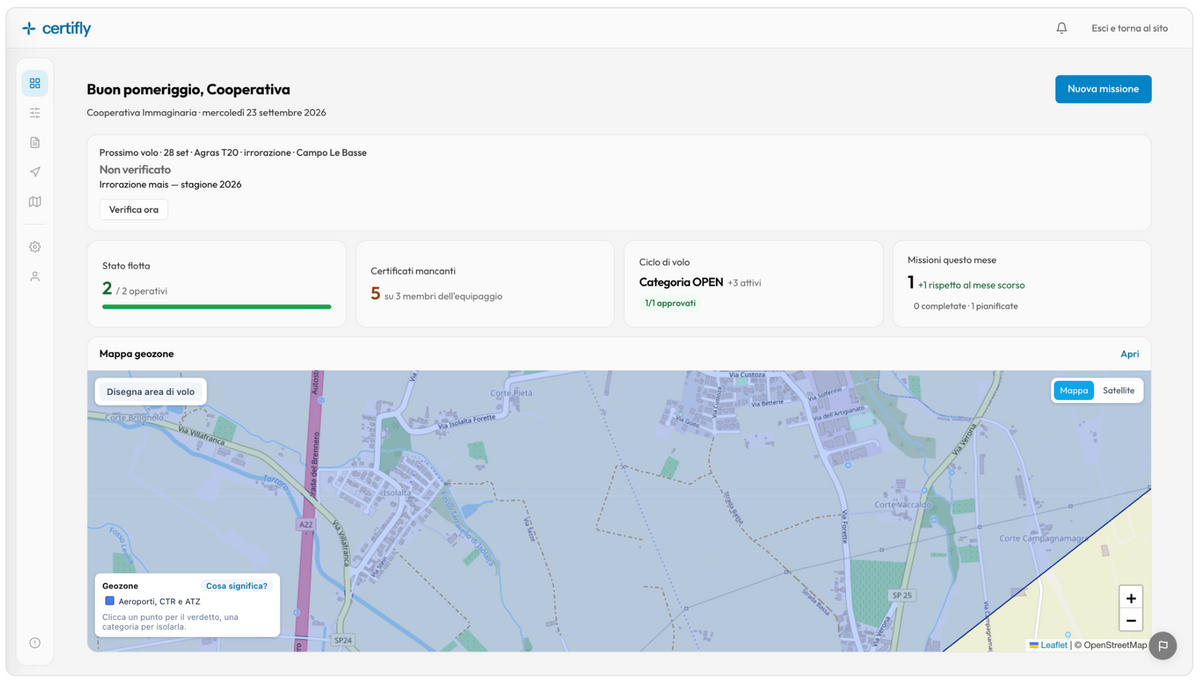Switch map view to Mappa
The width and height of the screenshot is (1200, 681).
click(1074, 391)
